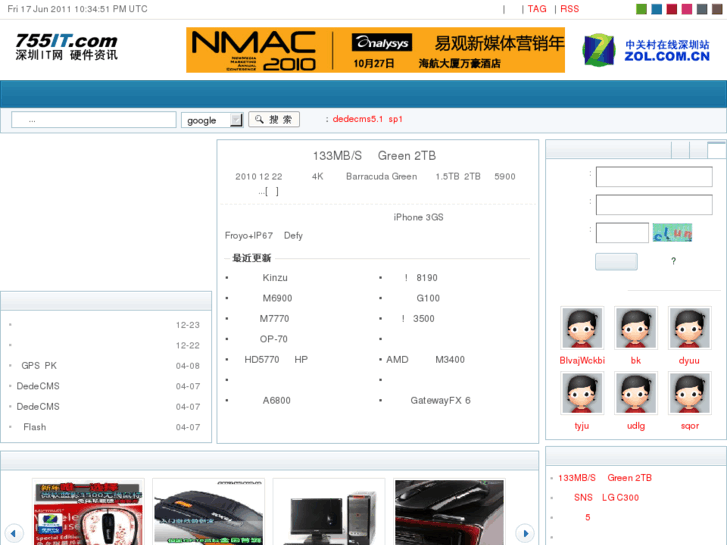
Task: Click the search button with magnifier
Action: pos(273,119)
